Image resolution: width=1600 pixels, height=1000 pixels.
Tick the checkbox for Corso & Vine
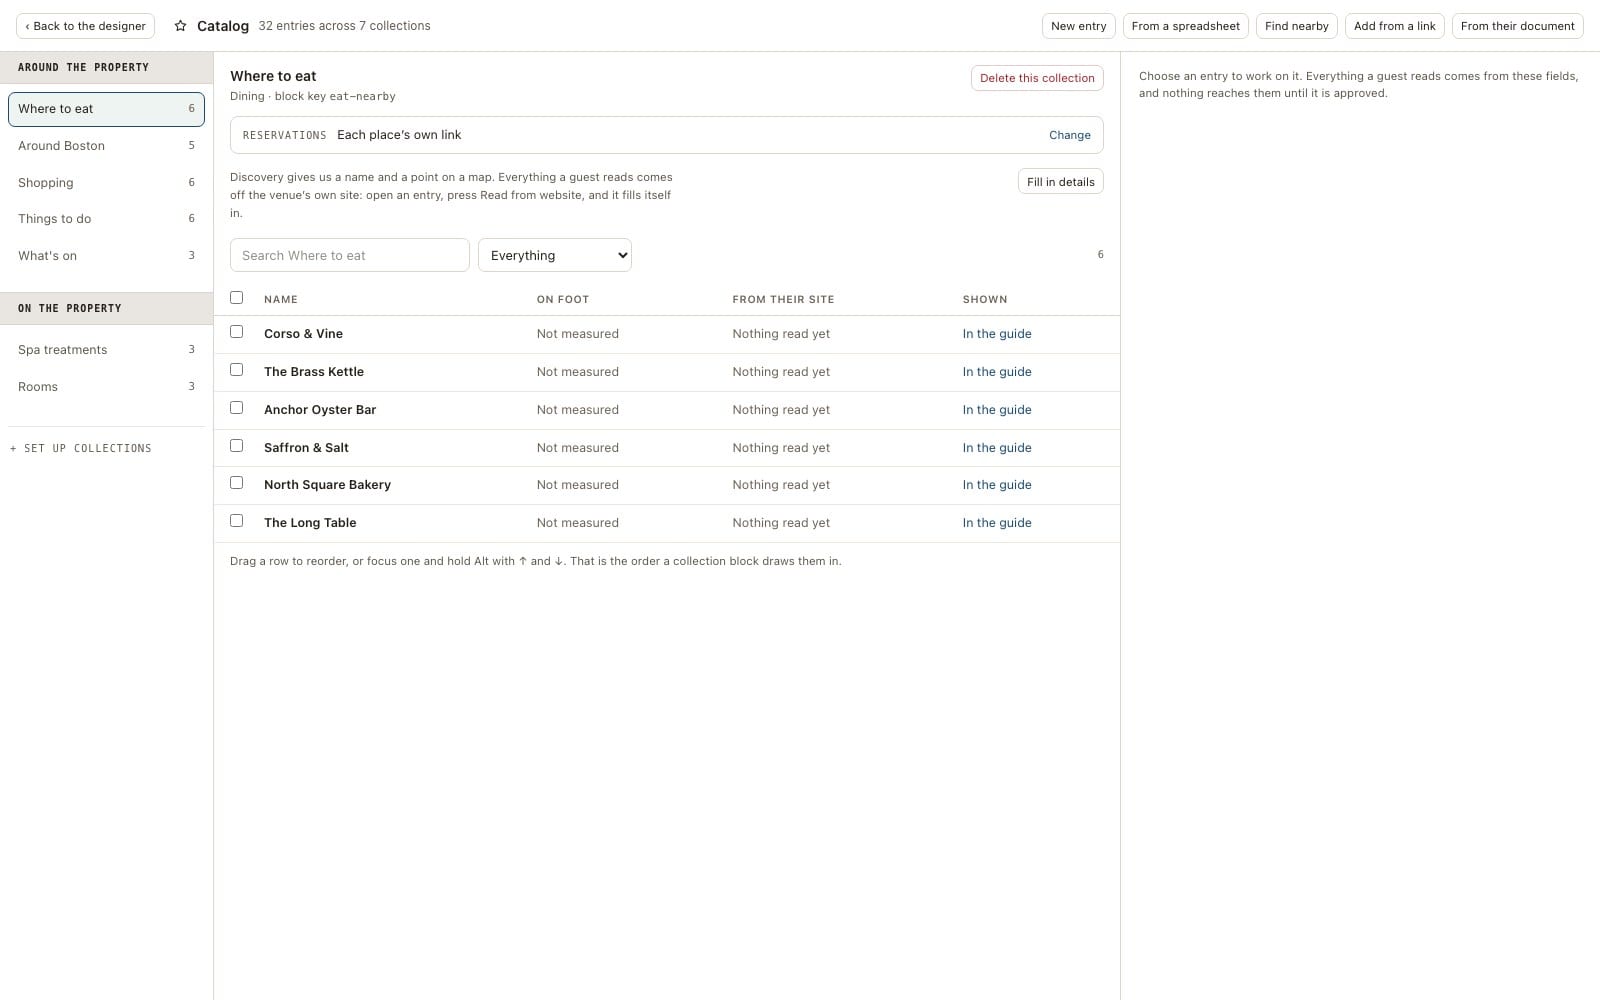237,332
